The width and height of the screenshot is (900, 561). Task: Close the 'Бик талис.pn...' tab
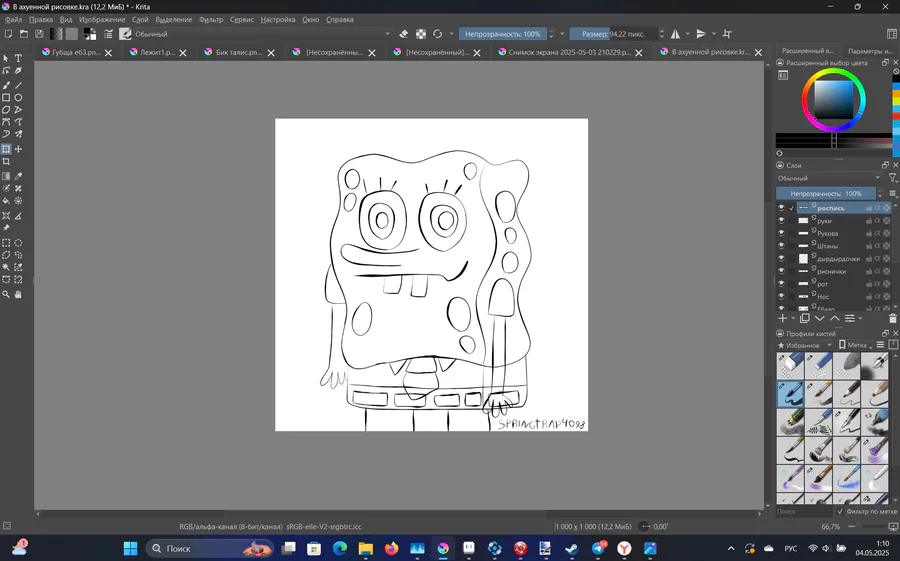[271, 53]
